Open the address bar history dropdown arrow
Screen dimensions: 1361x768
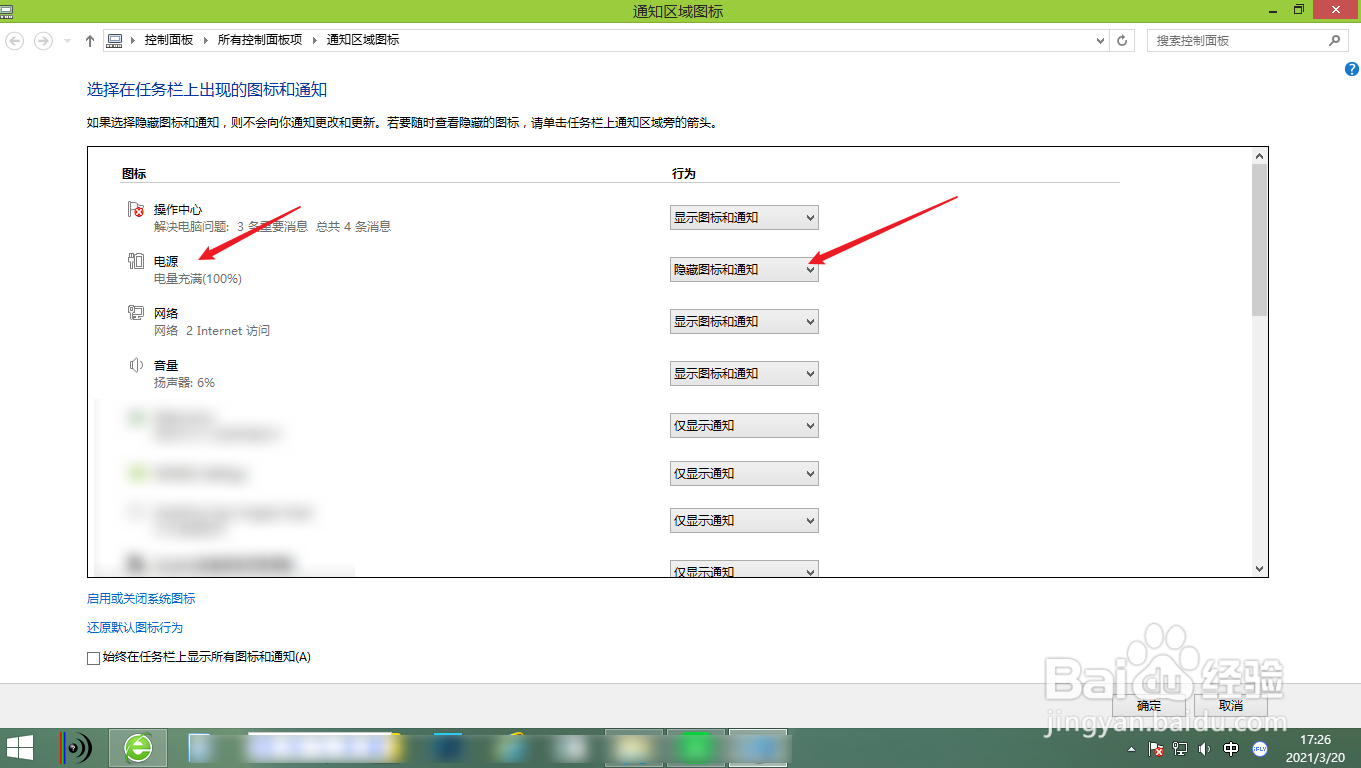point(1099,40)
